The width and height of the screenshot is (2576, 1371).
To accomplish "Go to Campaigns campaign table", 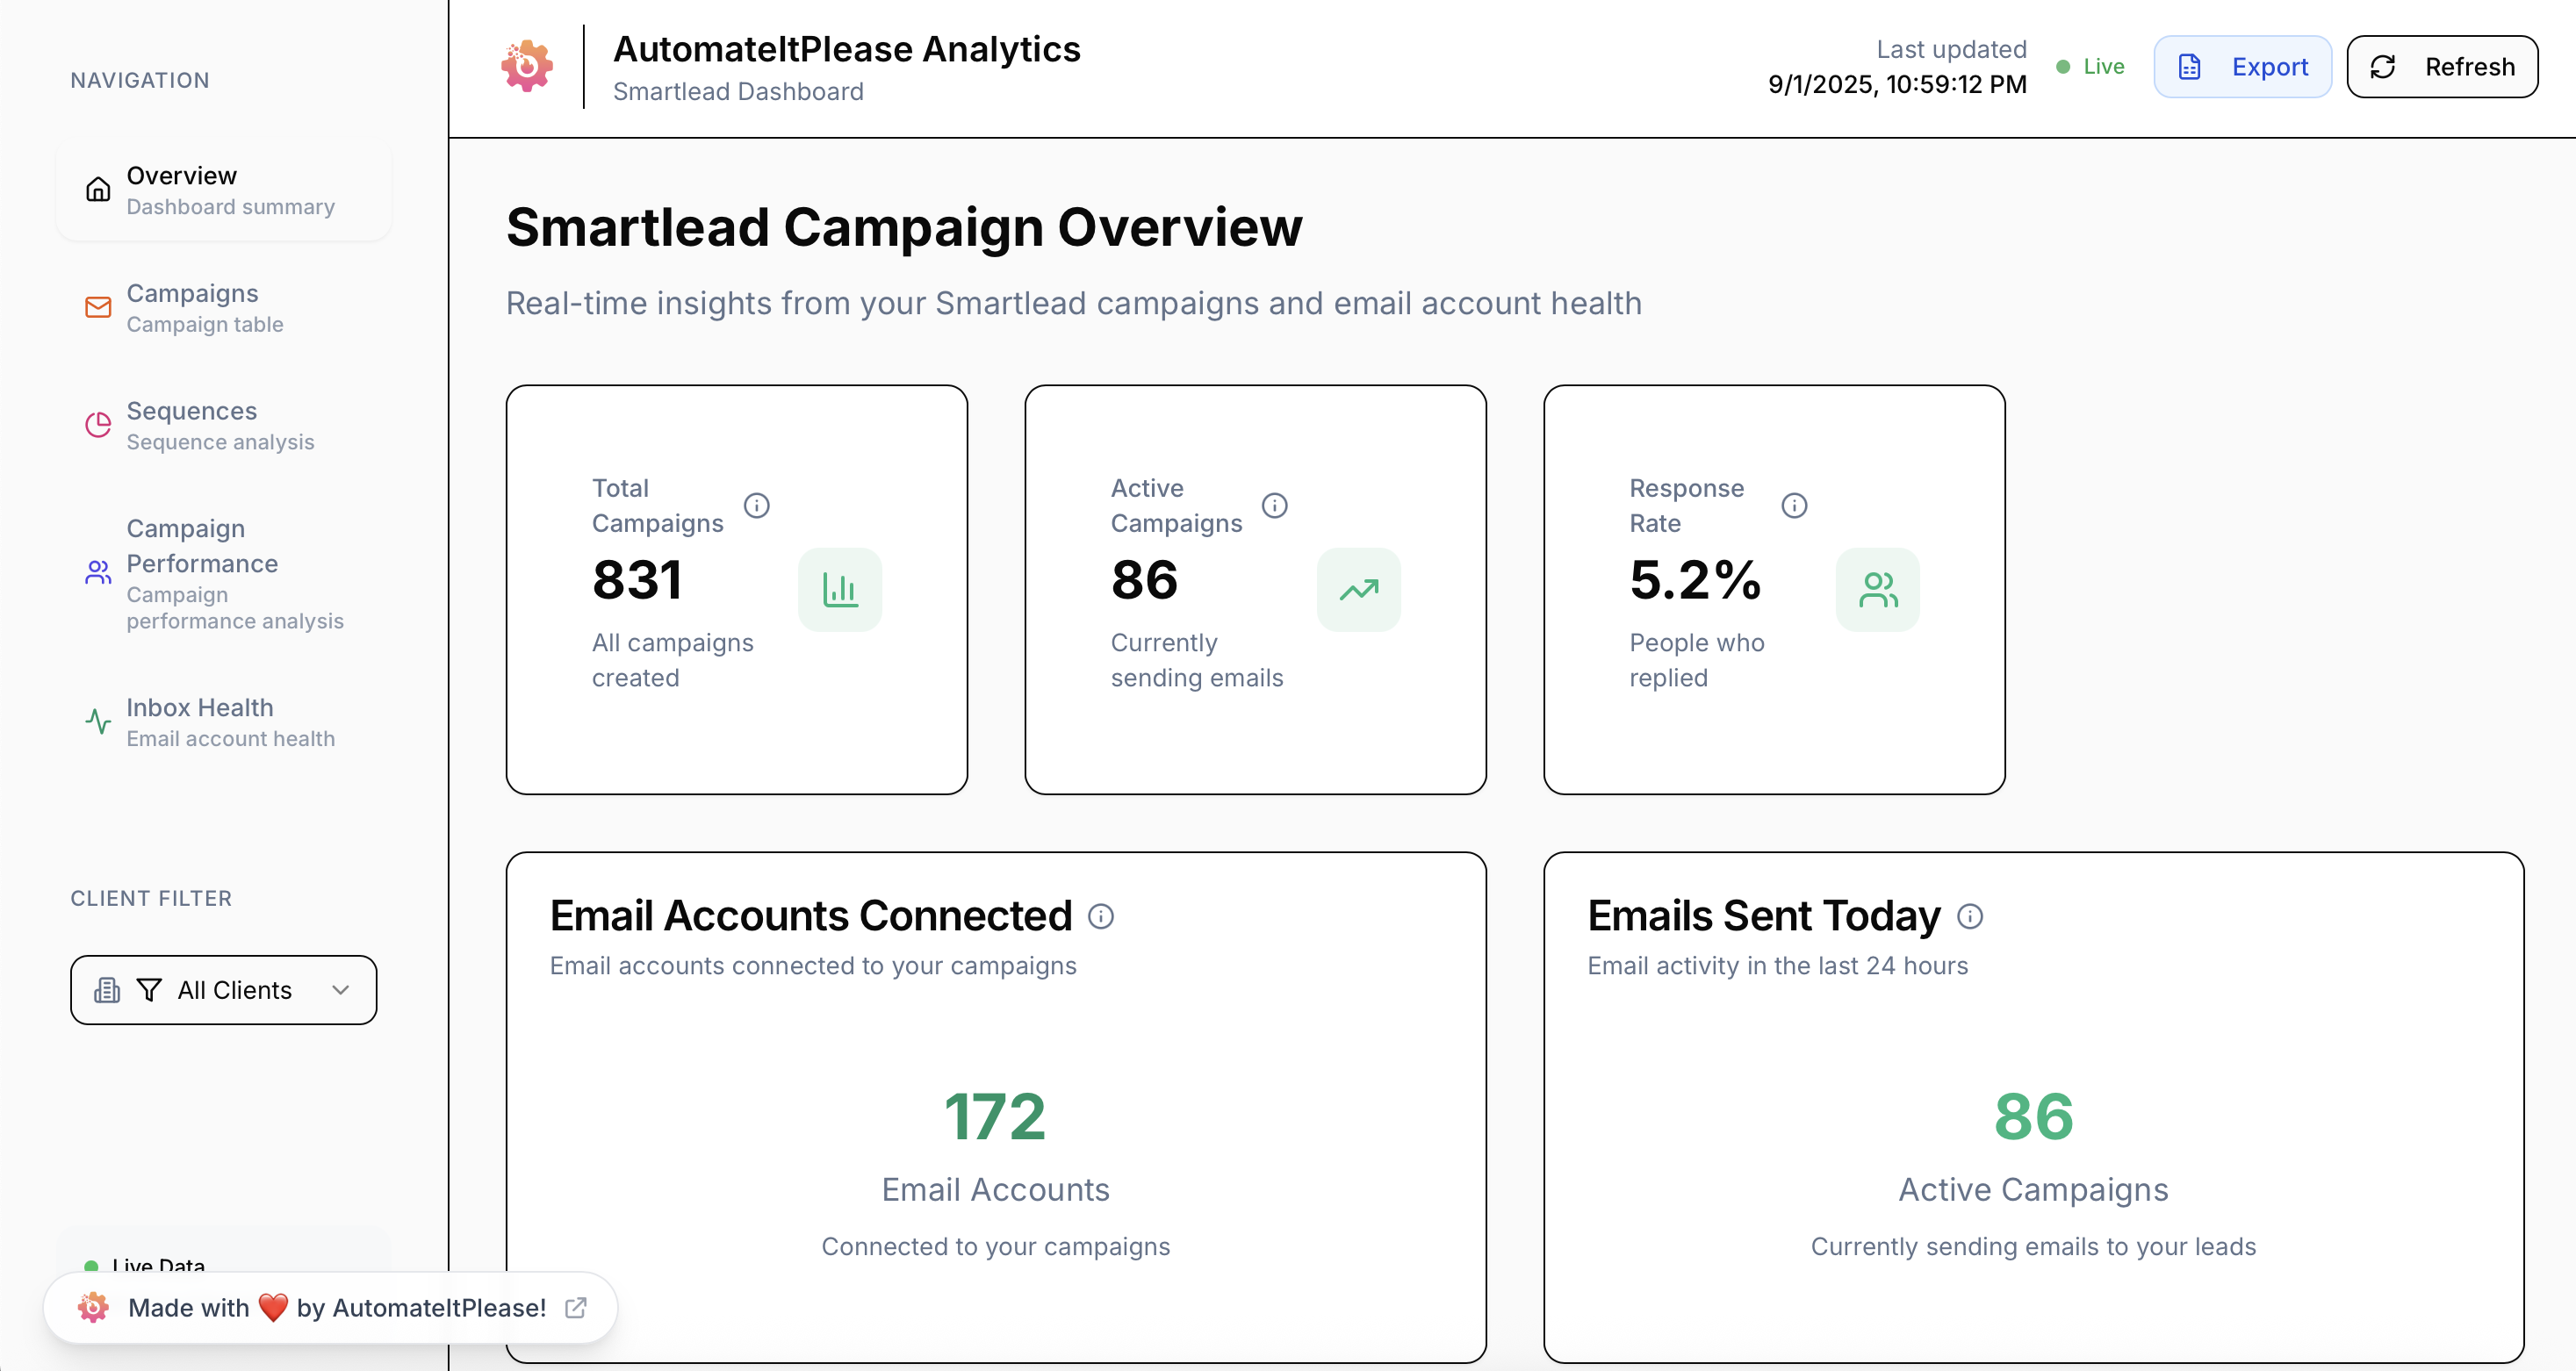I will [x=224, y=308].
